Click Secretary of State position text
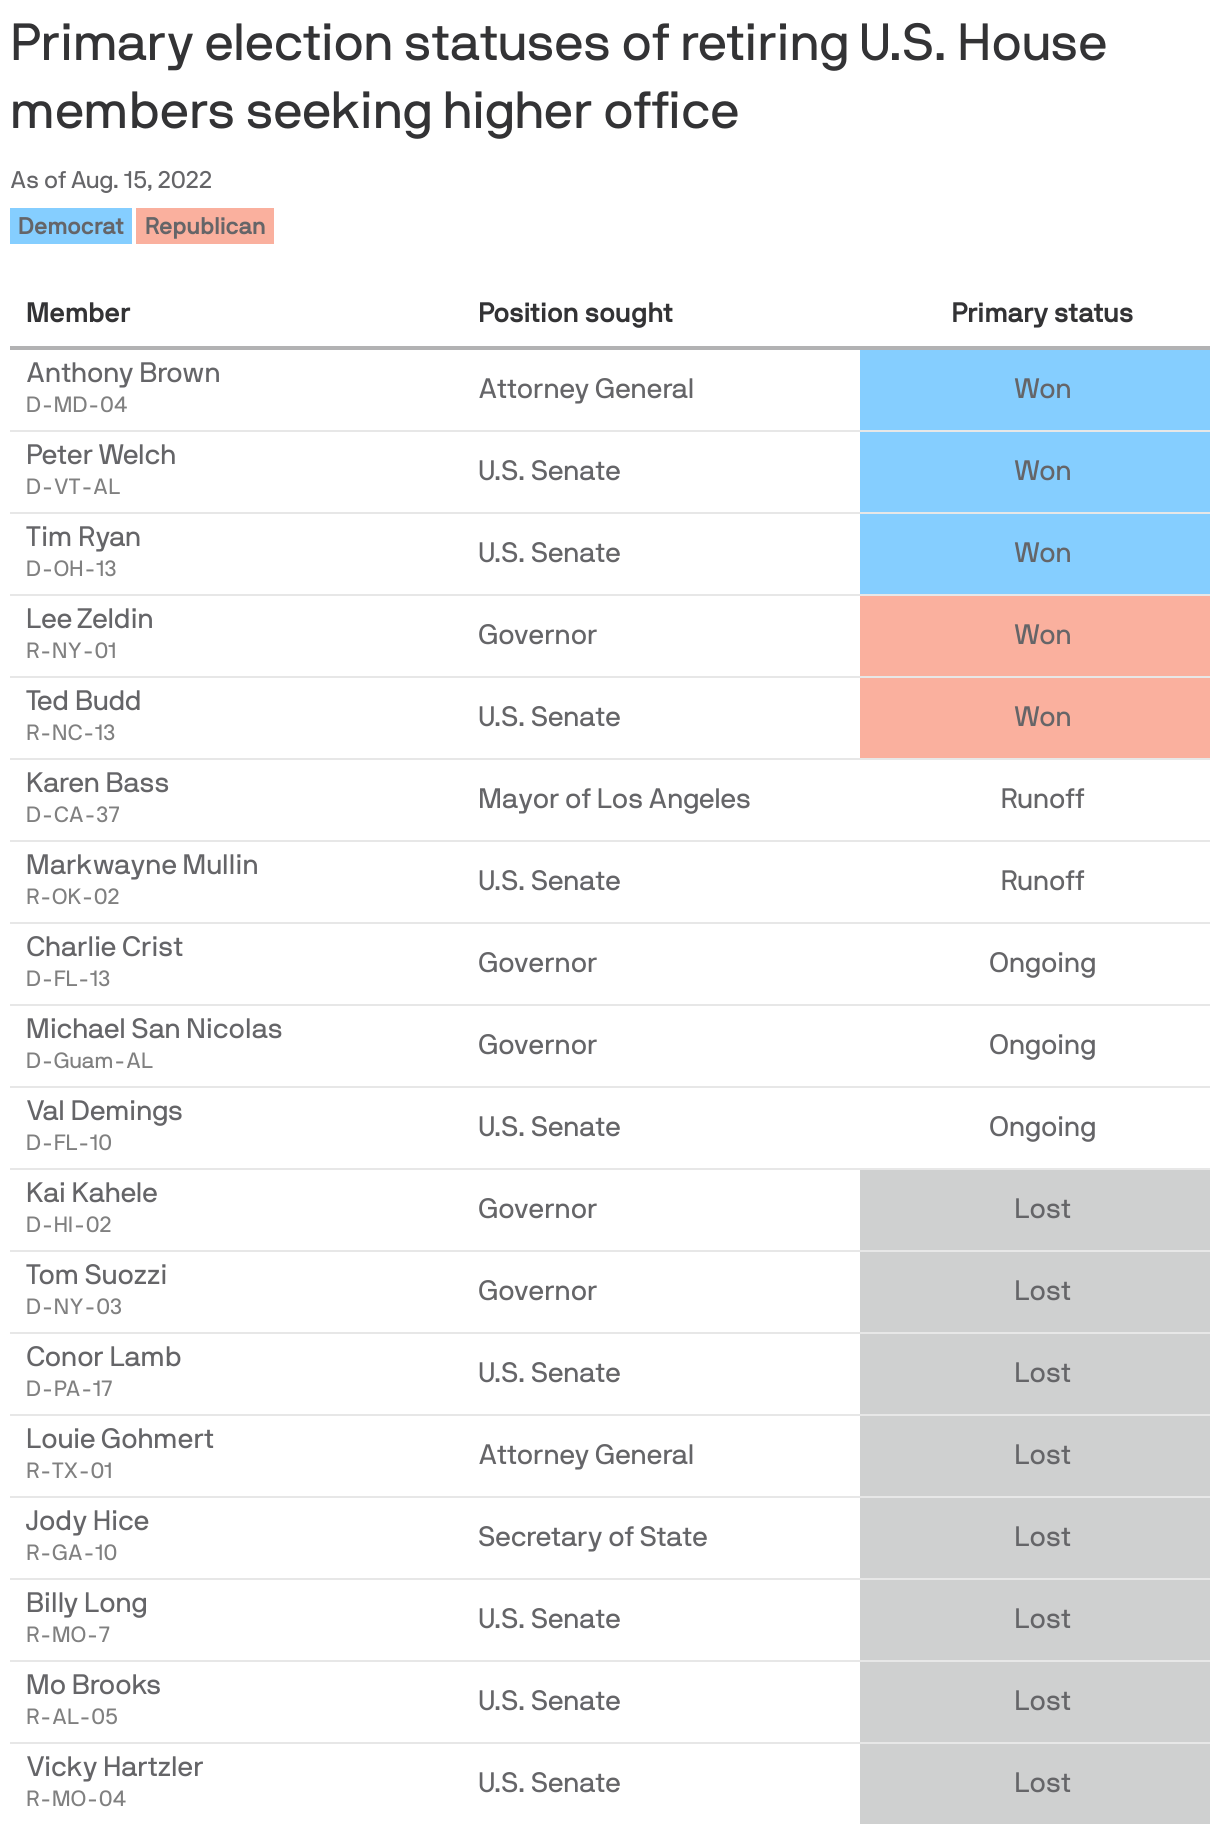Image resolution: width=1220 pixels, height=1834 pixels. pos(592,1537)
